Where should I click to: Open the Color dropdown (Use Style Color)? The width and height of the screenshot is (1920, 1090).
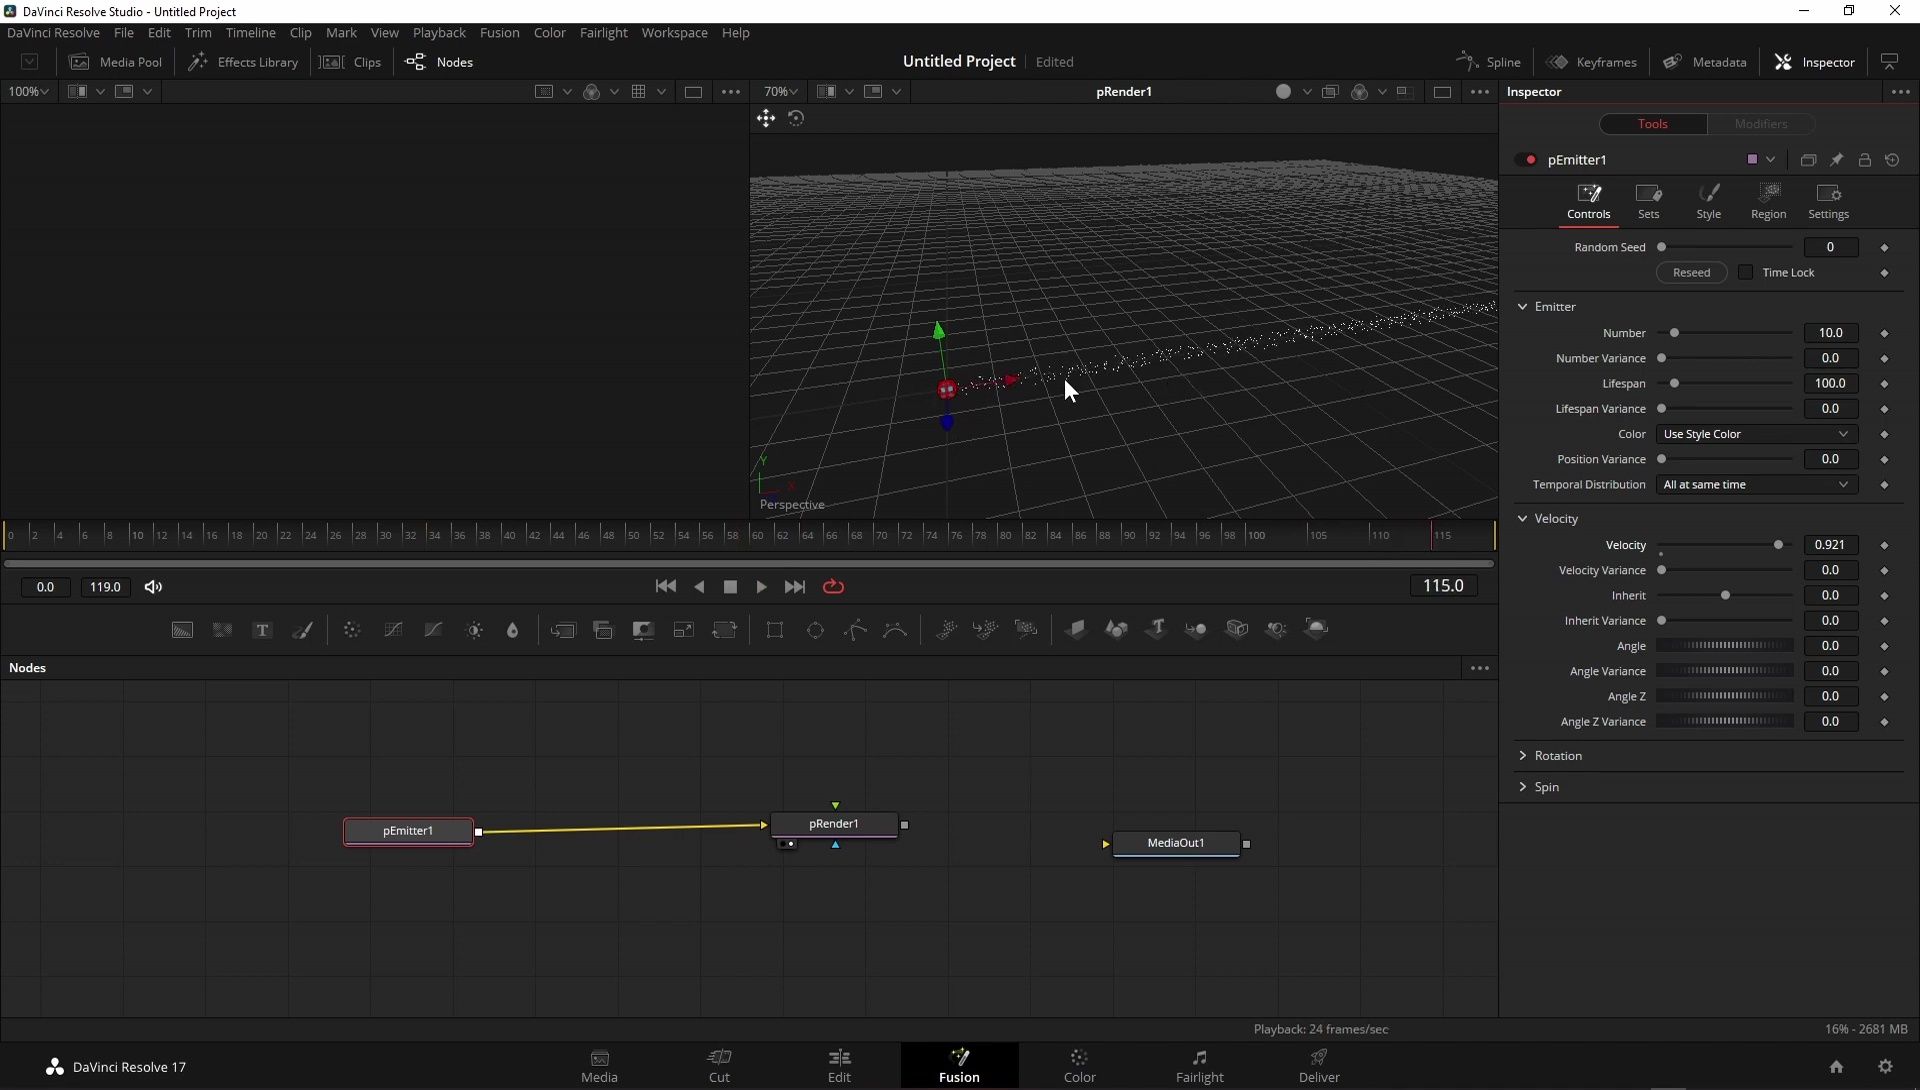[1756, 434]
